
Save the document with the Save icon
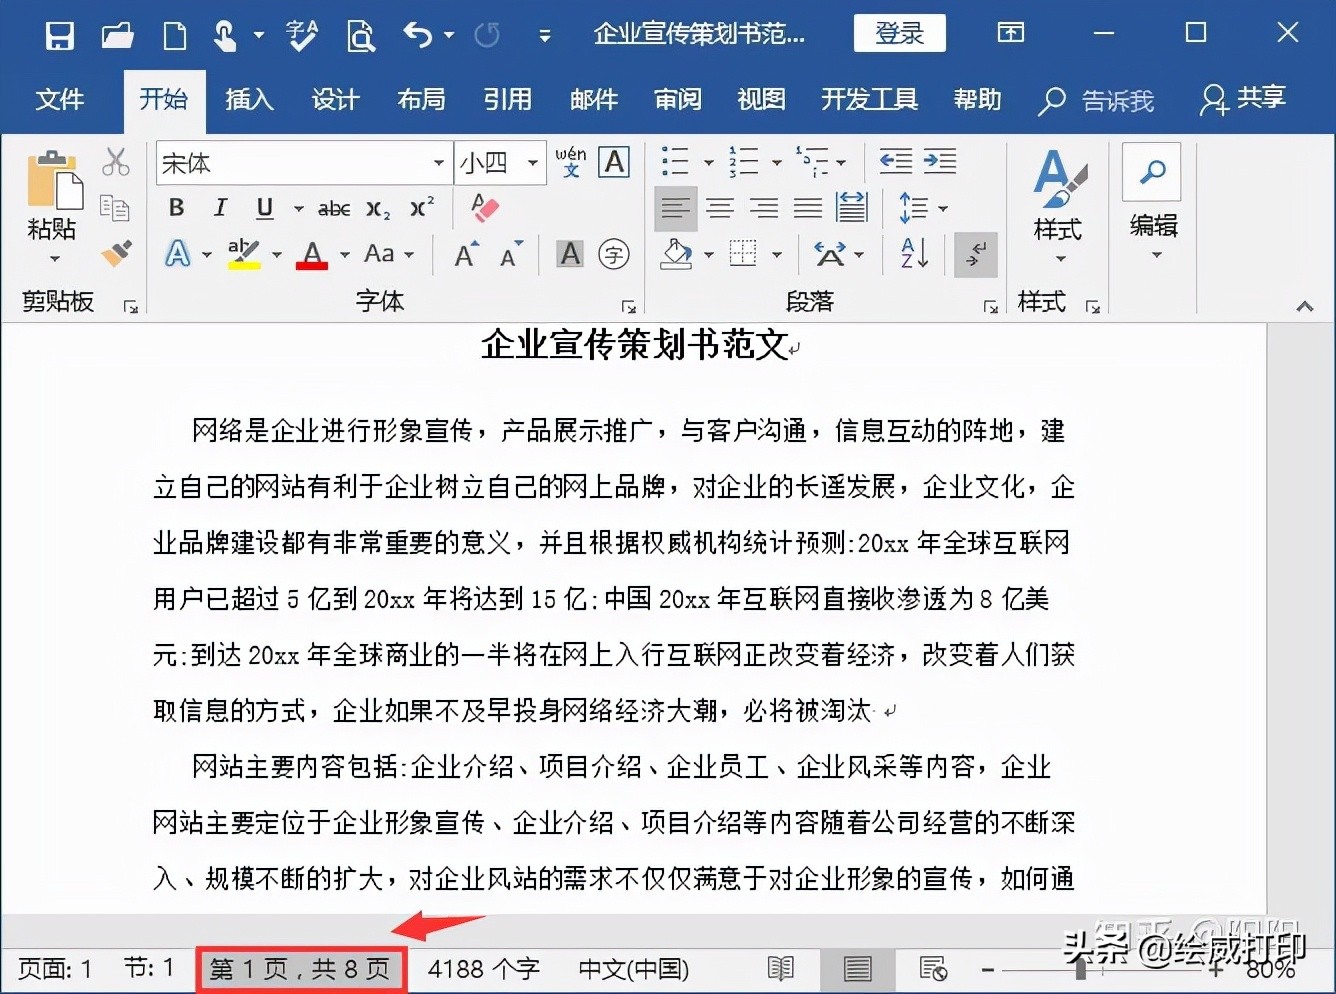[x=59, y=33]
